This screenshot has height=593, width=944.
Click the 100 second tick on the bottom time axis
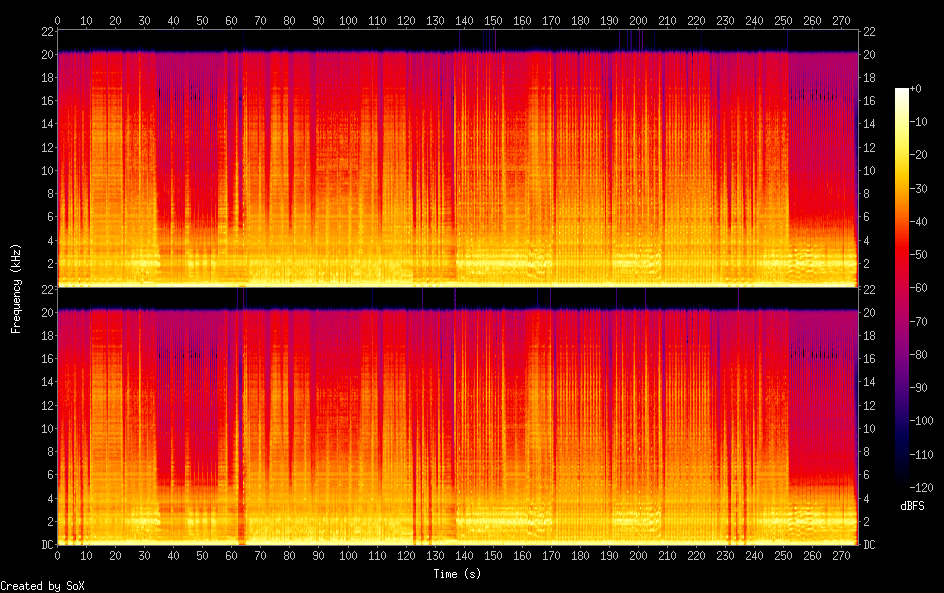tap(347, 557)
